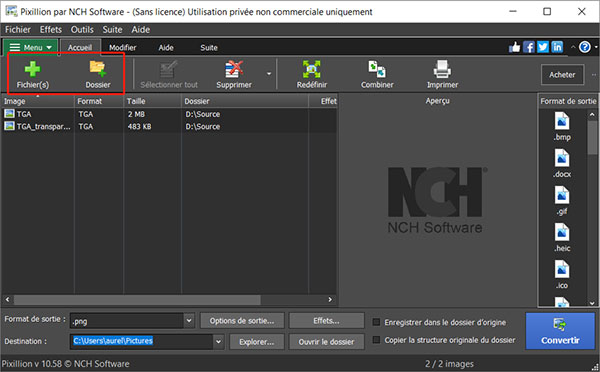Click the file list horizontal scrollbar
The width and height of the screenshot is (600, 372).
[x=137, y=299]
